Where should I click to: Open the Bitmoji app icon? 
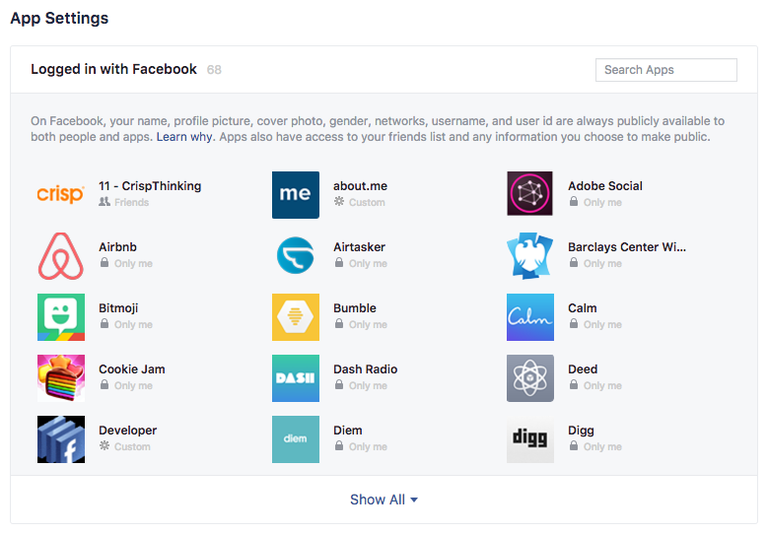[61, 317]
